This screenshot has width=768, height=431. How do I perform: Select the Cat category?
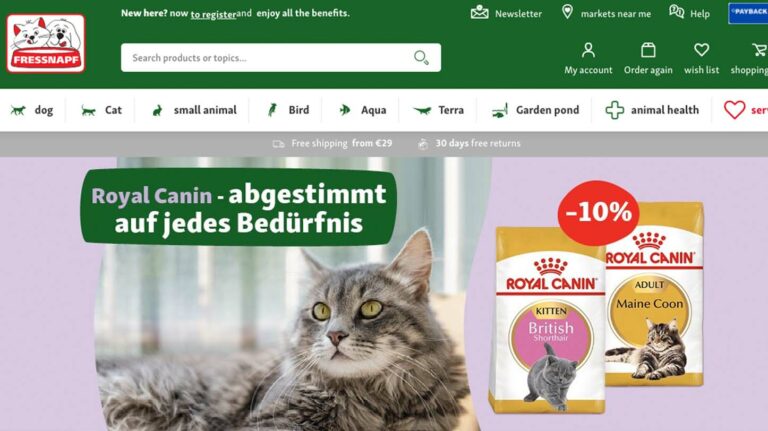101,110
